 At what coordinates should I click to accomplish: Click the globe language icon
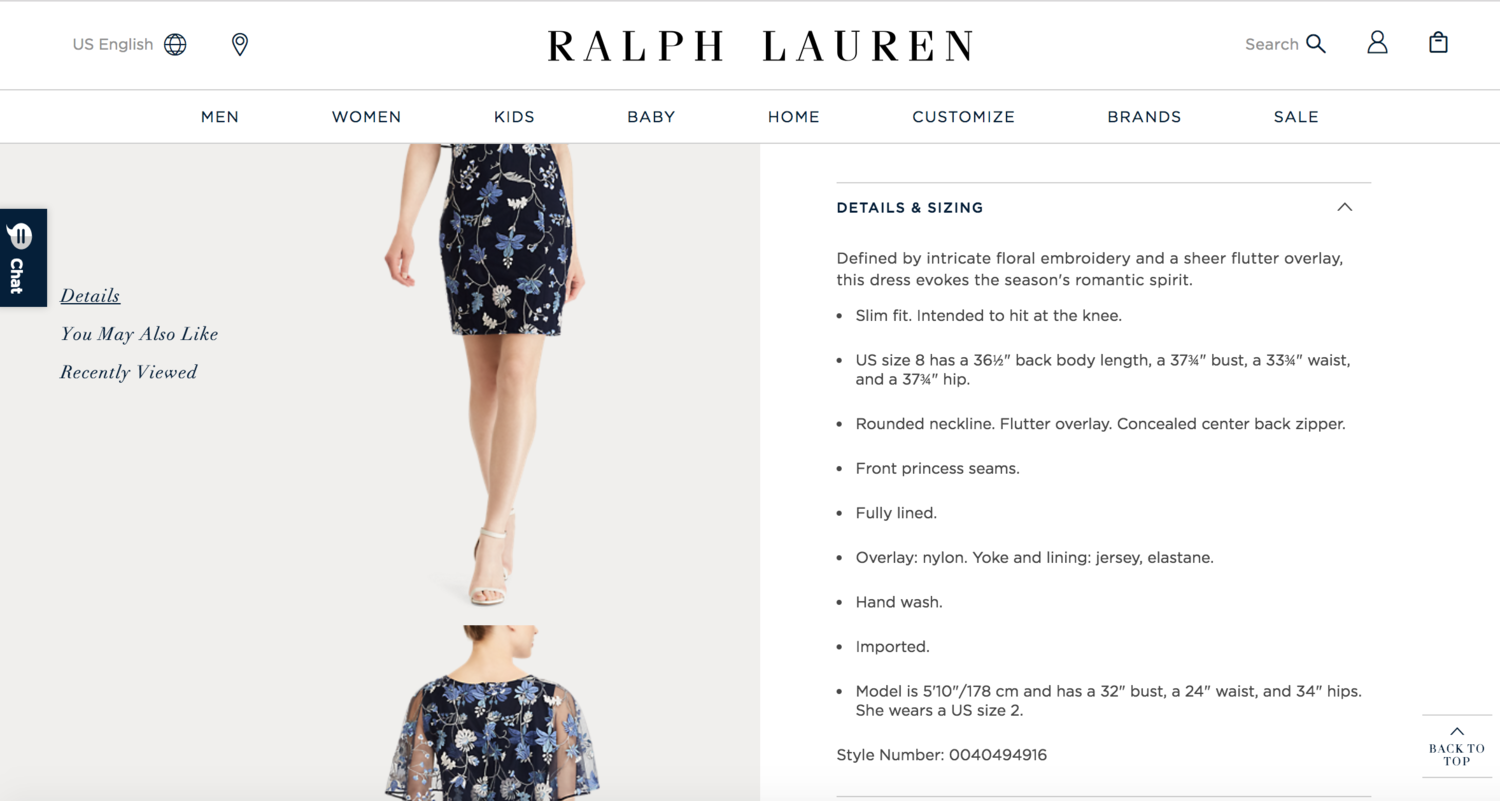(x=175, y=44)
